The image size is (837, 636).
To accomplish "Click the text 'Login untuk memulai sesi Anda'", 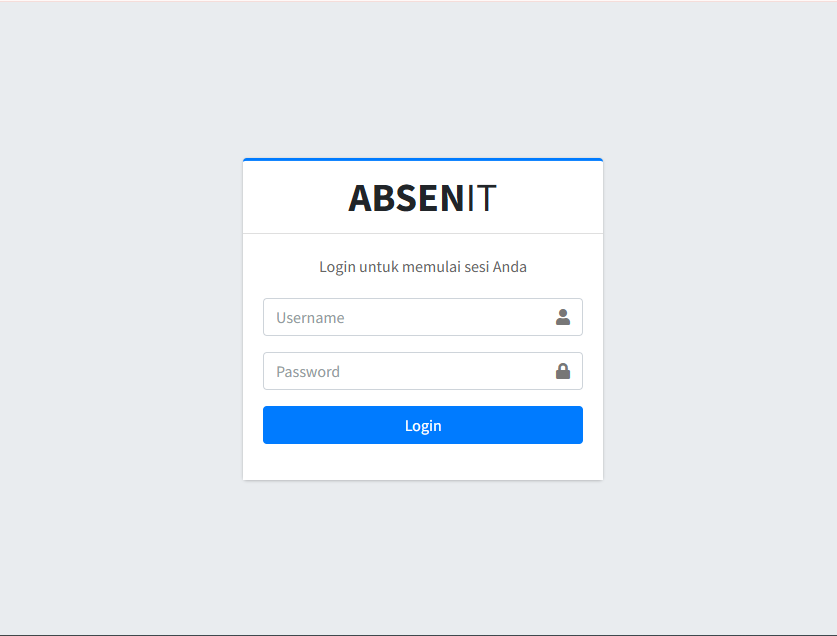I will tap(422, 266).
